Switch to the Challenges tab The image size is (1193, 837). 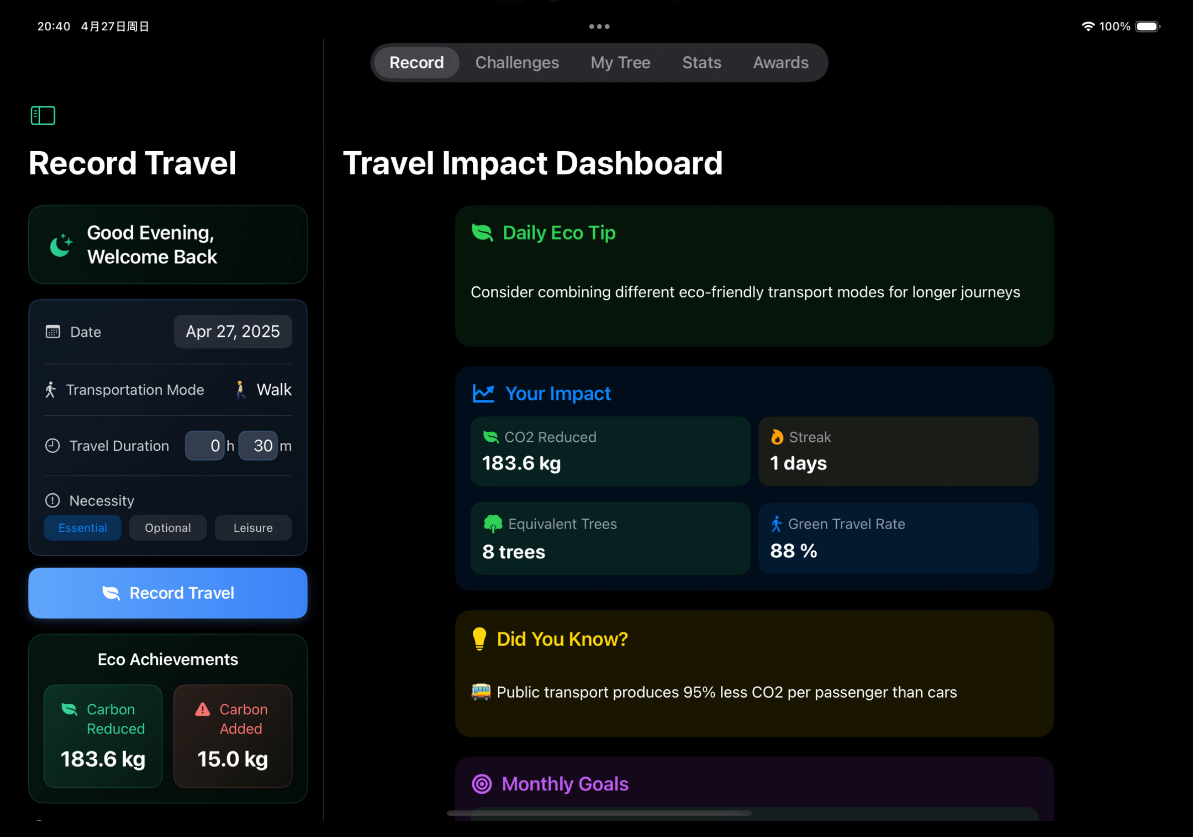click(x=517, y=62)
